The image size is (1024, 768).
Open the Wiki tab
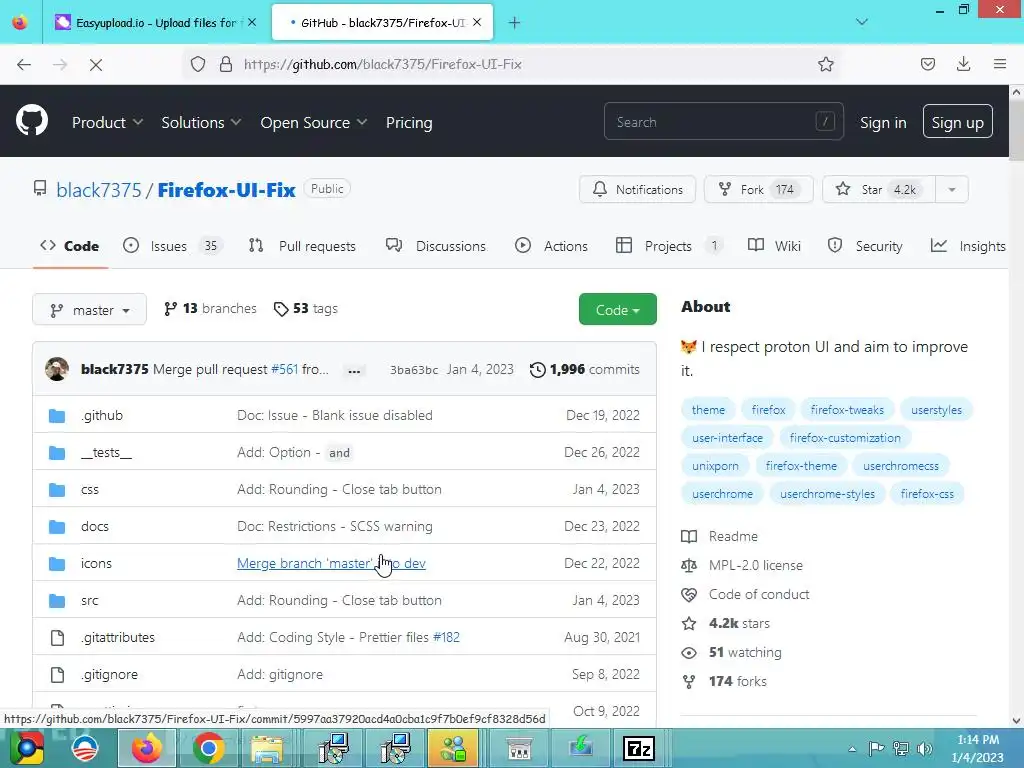pyautogui.click(x=775, y=246)
